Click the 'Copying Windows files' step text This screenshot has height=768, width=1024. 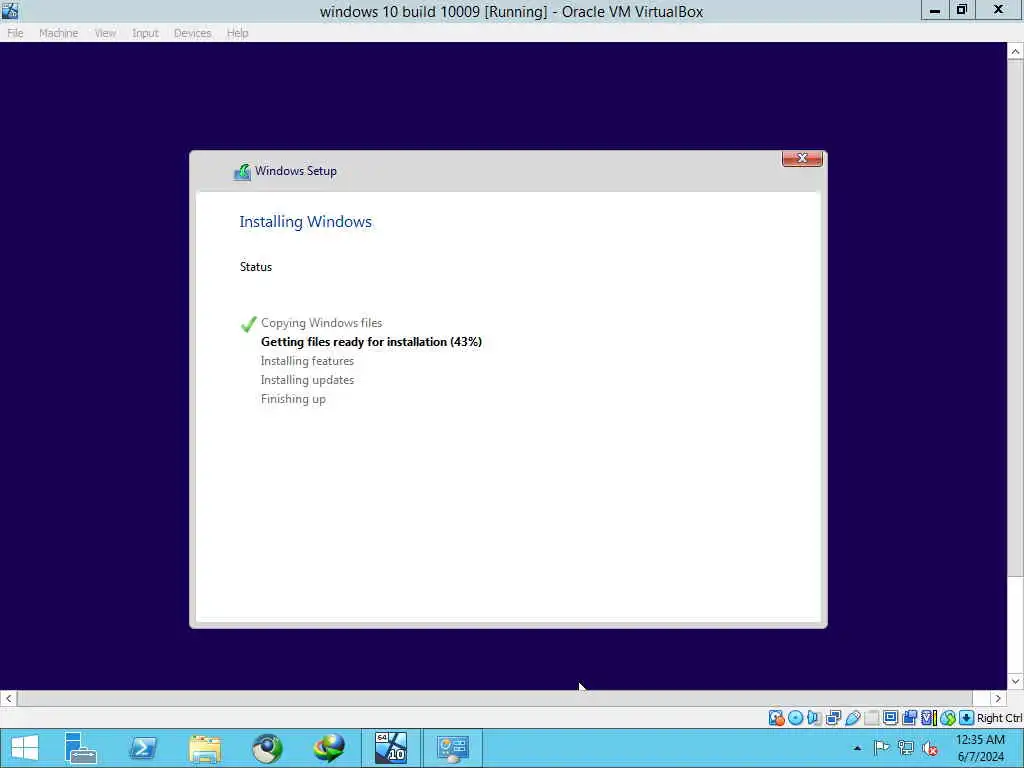321,323
